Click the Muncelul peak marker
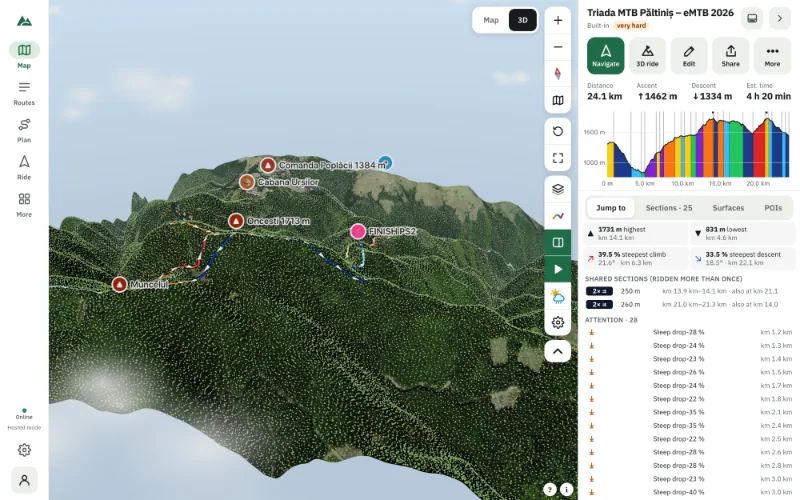The width and height of the screenshot is (800, 500). click(x=119, y=284)
